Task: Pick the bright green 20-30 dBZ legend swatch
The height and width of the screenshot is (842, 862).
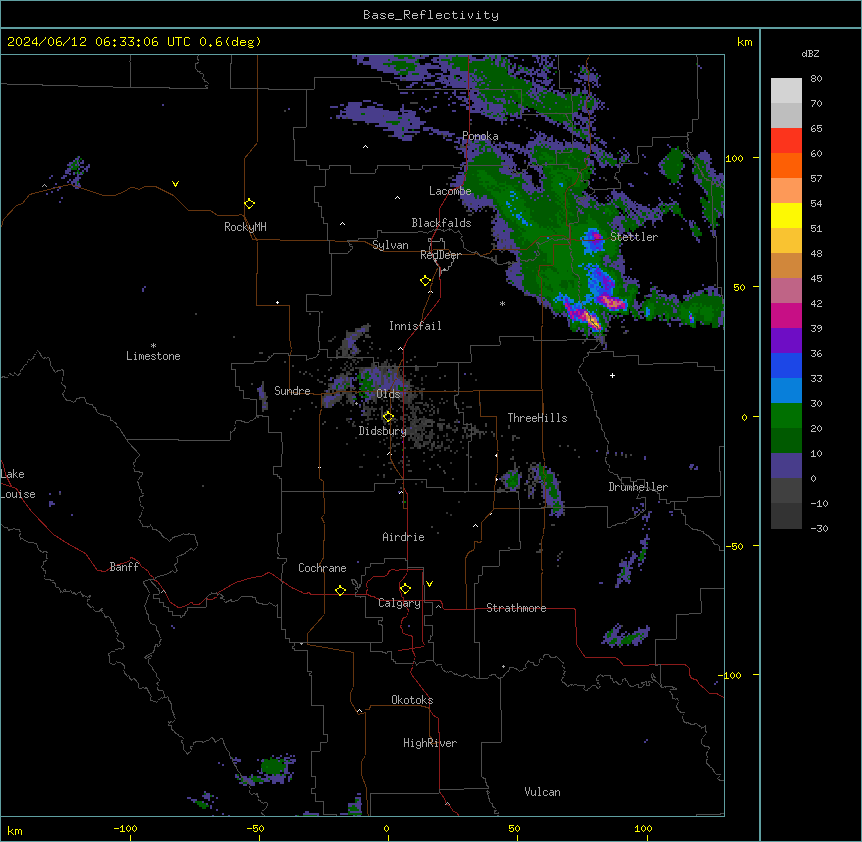Action: 786,416
